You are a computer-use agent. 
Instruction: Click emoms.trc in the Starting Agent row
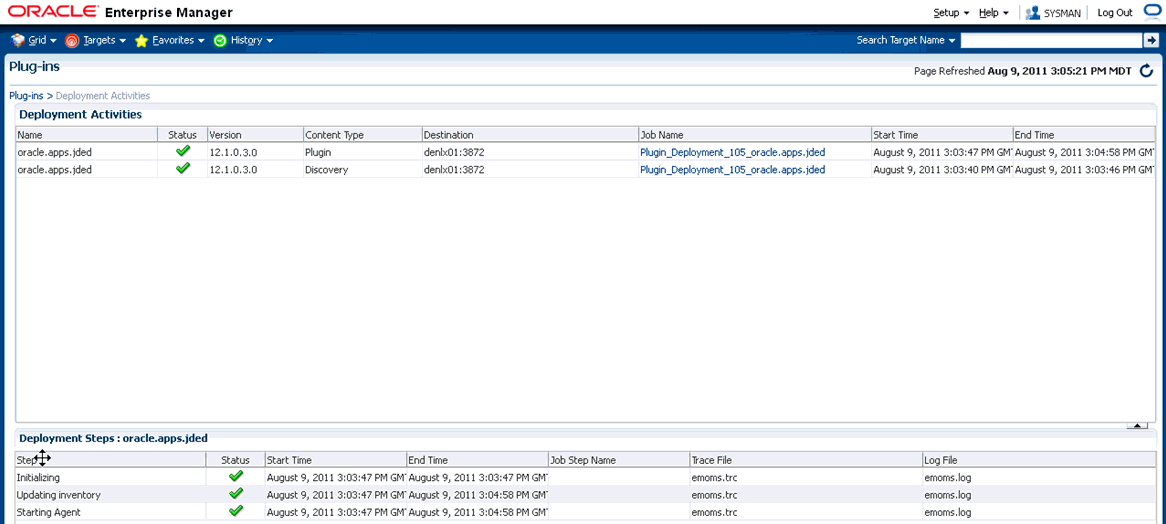pyautogui.click(x=714, y=512)
